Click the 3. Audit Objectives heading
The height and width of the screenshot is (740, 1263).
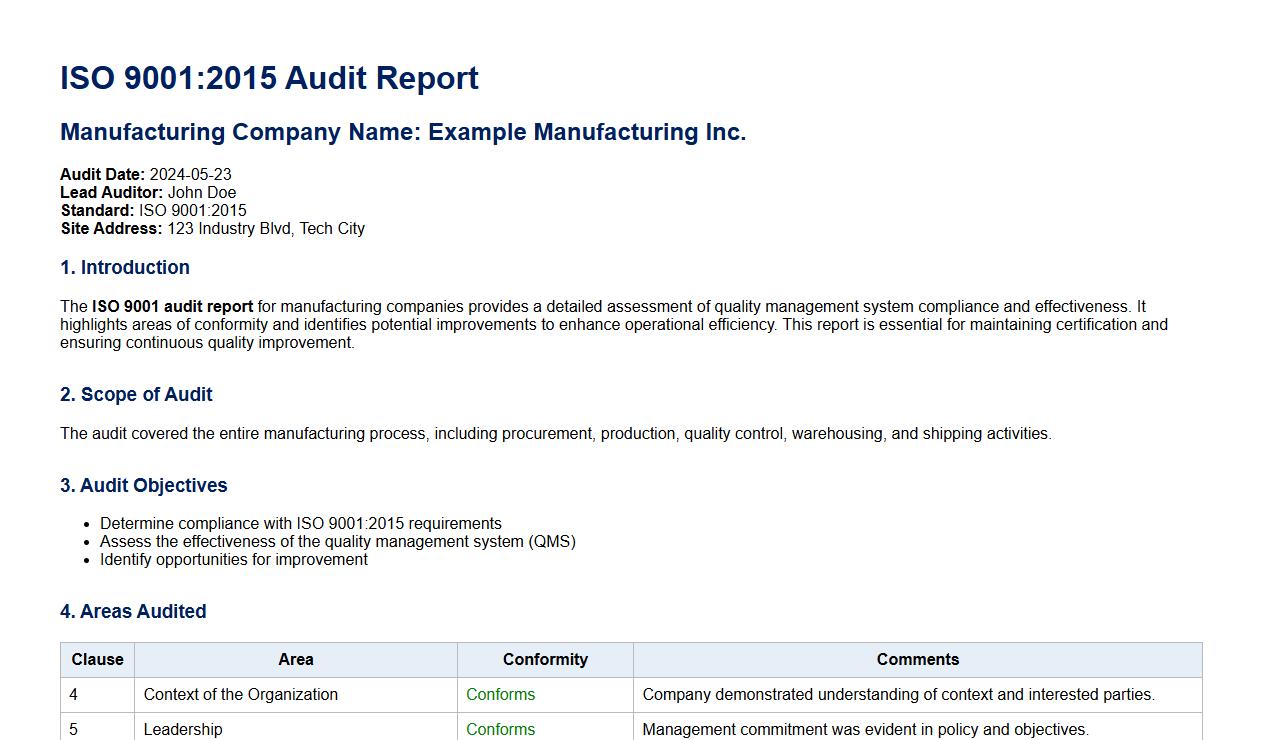tap(143, 485)
